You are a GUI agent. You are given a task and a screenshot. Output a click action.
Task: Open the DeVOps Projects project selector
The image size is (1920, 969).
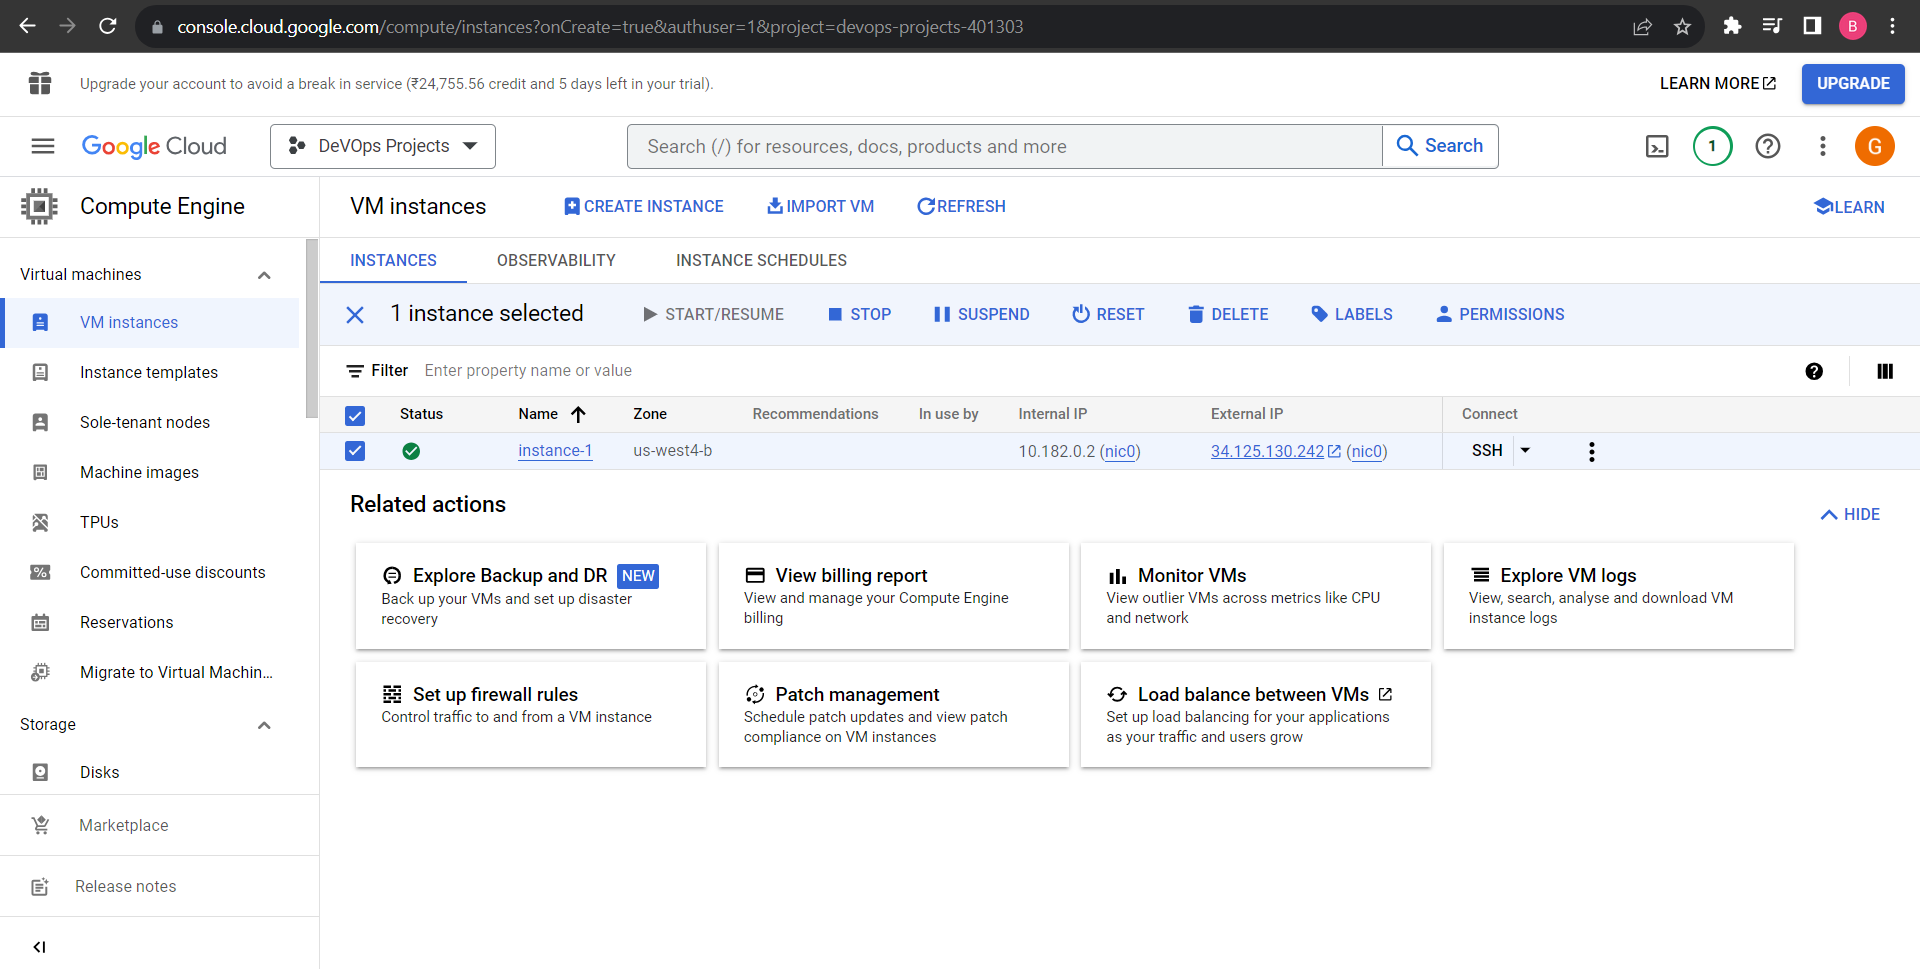pos(383,147)
